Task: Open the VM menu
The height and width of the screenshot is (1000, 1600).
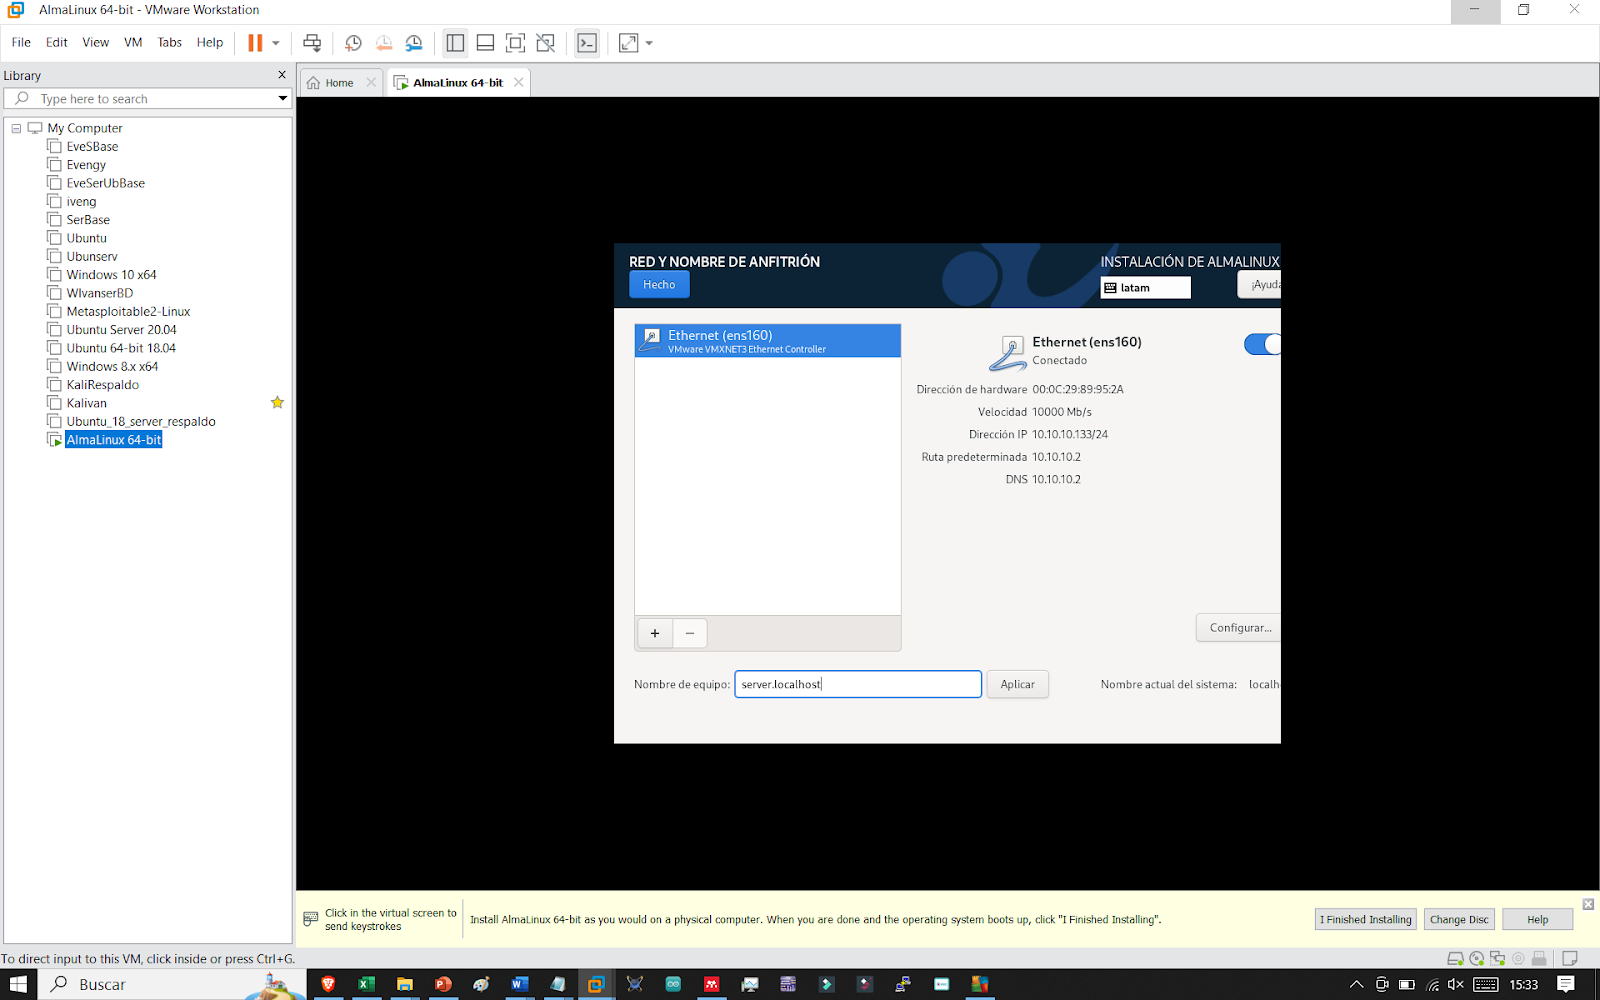Action: point(133,42)
